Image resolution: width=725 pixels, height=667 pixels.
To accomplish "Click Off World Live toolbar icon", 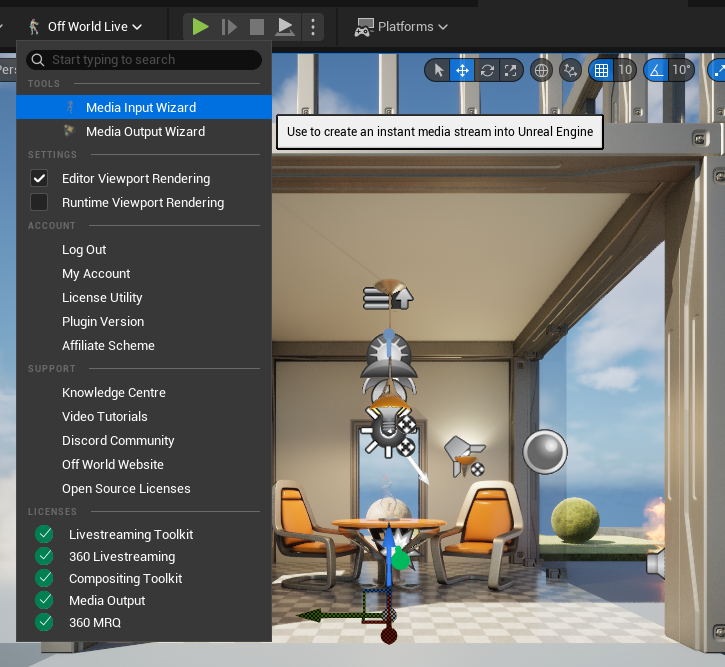I will pyautogui.click(x=34, y=27).
